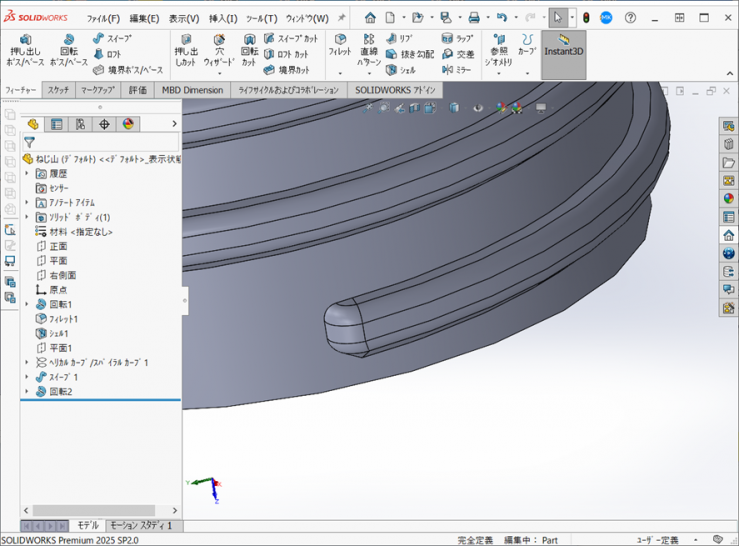Select the スイープカット swept cut tool
The width and height of the screenshot is (739, 546).
pos(288,39)
